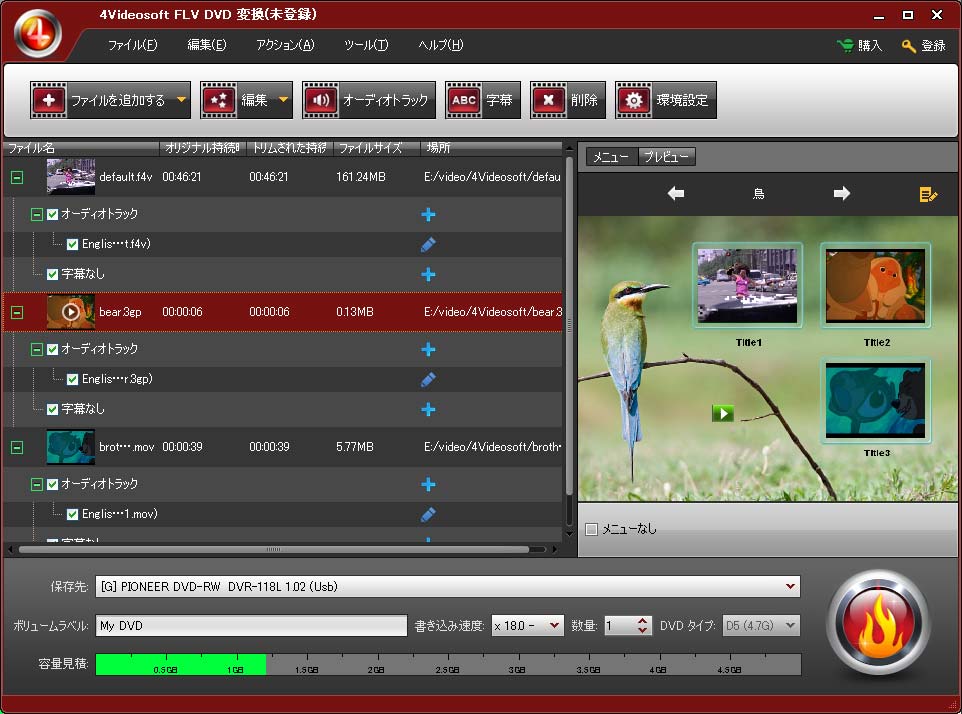The image size is (962, 714).
Task: Click the 削除 delete button
Action: click(x=568, y=100)
